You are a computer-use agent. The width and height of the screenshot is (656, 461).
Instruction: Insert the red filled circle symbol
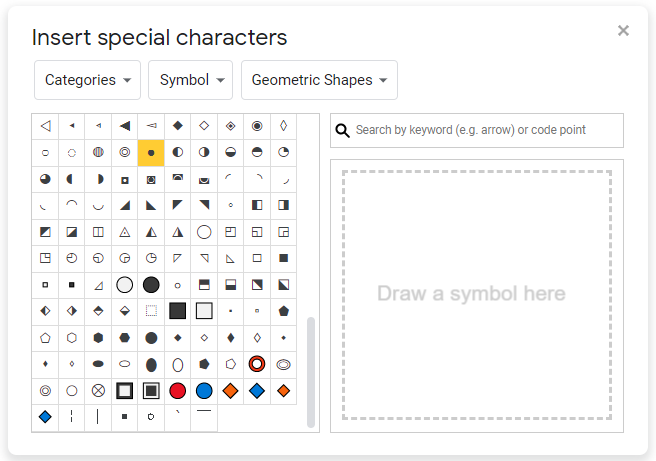coord(177,390)
